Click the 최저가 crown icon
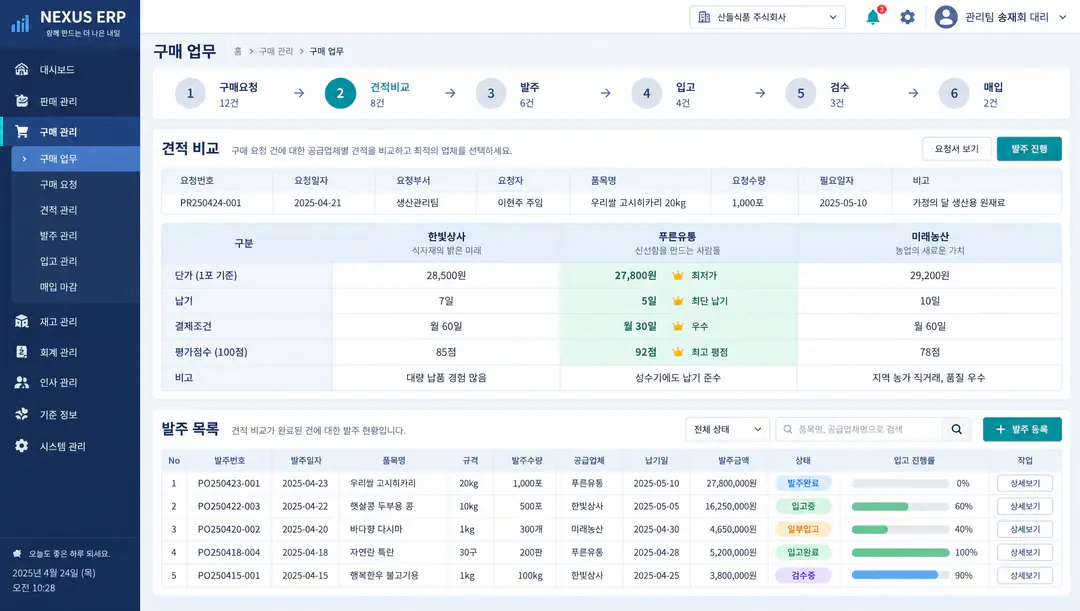Viewport: 1080px width, 611px height. click(x=678, y=276)
